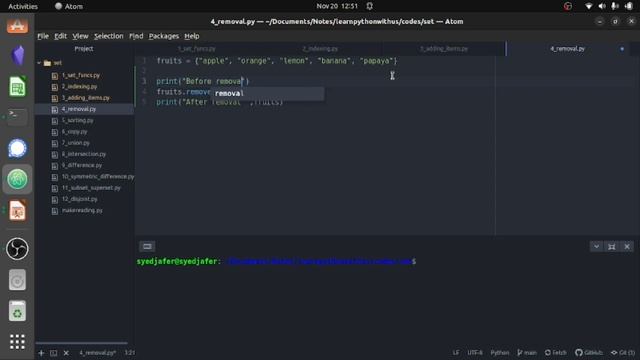The image size is (640, 360).
Task: Open Wi-Fi indicator in system tray
Action: (x=589, y=6)
